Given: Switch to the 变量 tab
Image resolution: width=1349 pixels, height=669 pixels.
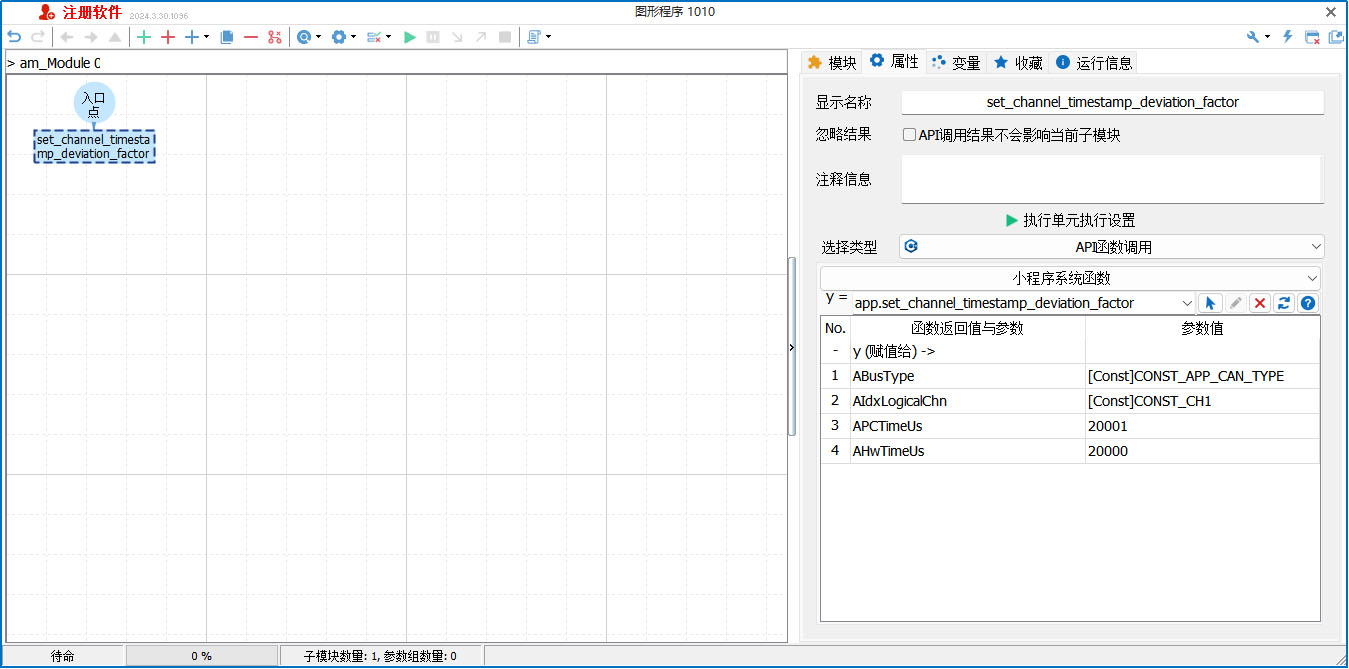Looking at the screenshot, I should coord(956,62).
